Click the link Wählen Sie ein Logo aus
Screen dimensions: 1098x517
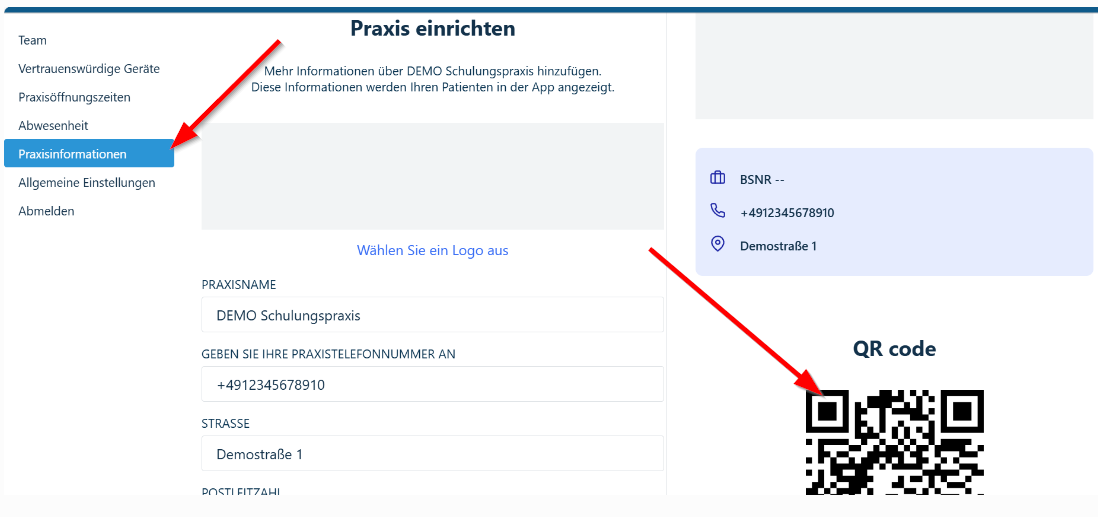433,250
